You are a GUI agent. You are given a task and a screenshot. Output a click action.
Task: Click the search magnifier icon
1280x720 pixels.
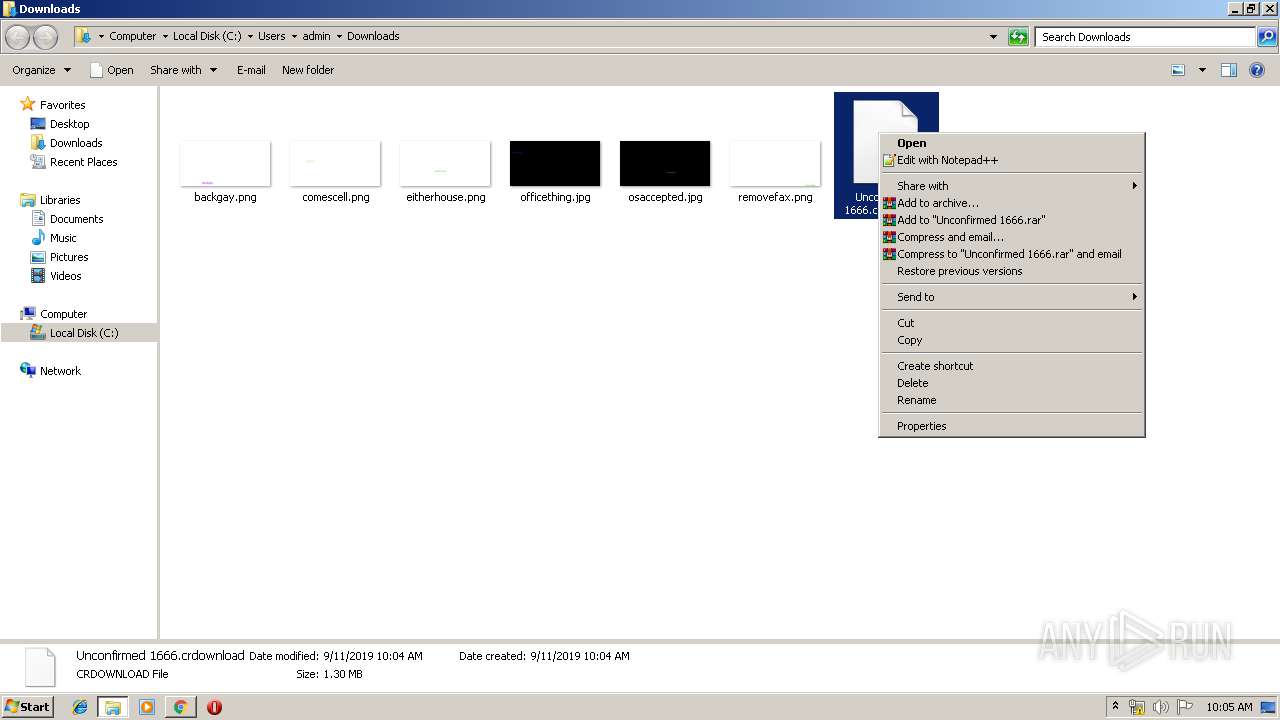click(1266, 37)
